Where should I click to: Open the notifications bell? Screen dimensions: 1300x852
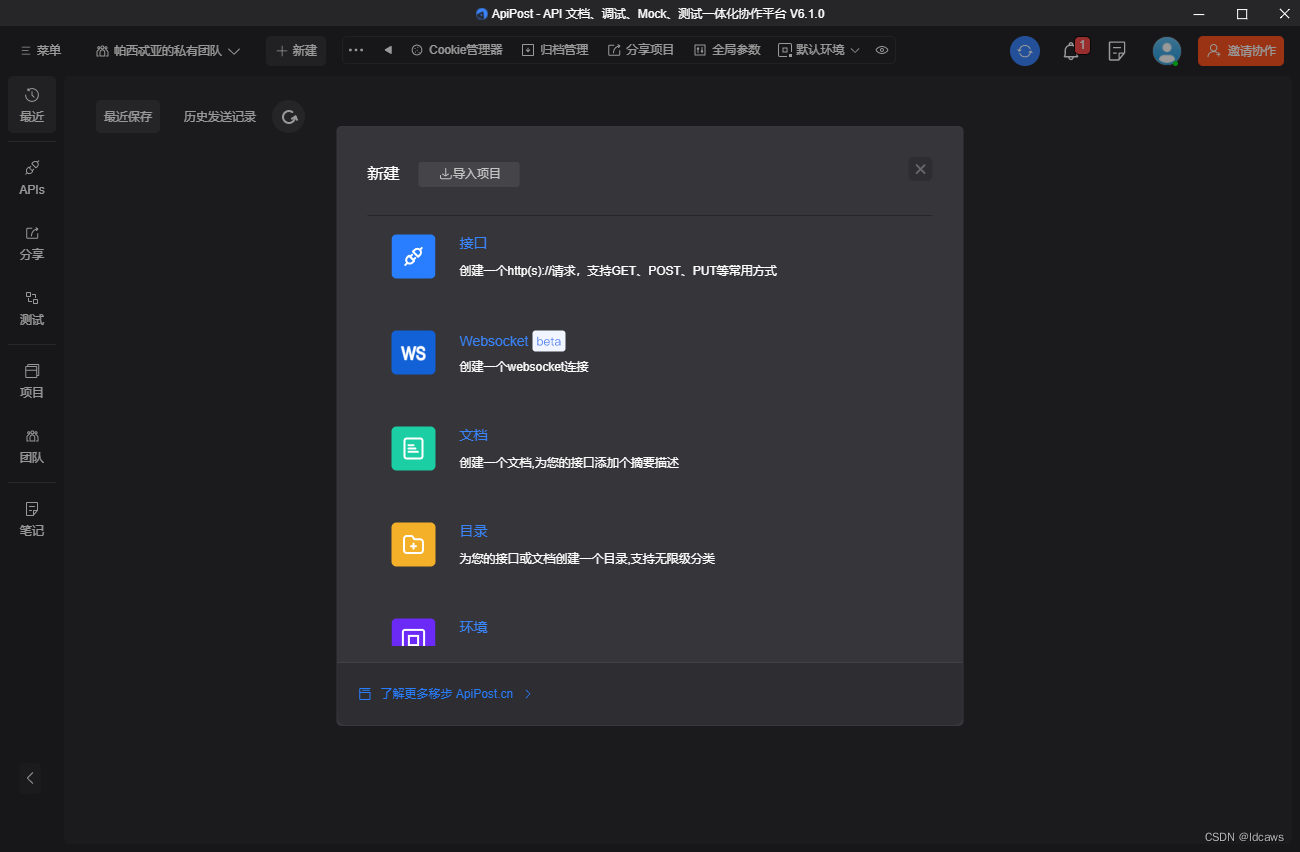tap(1071, 50)
